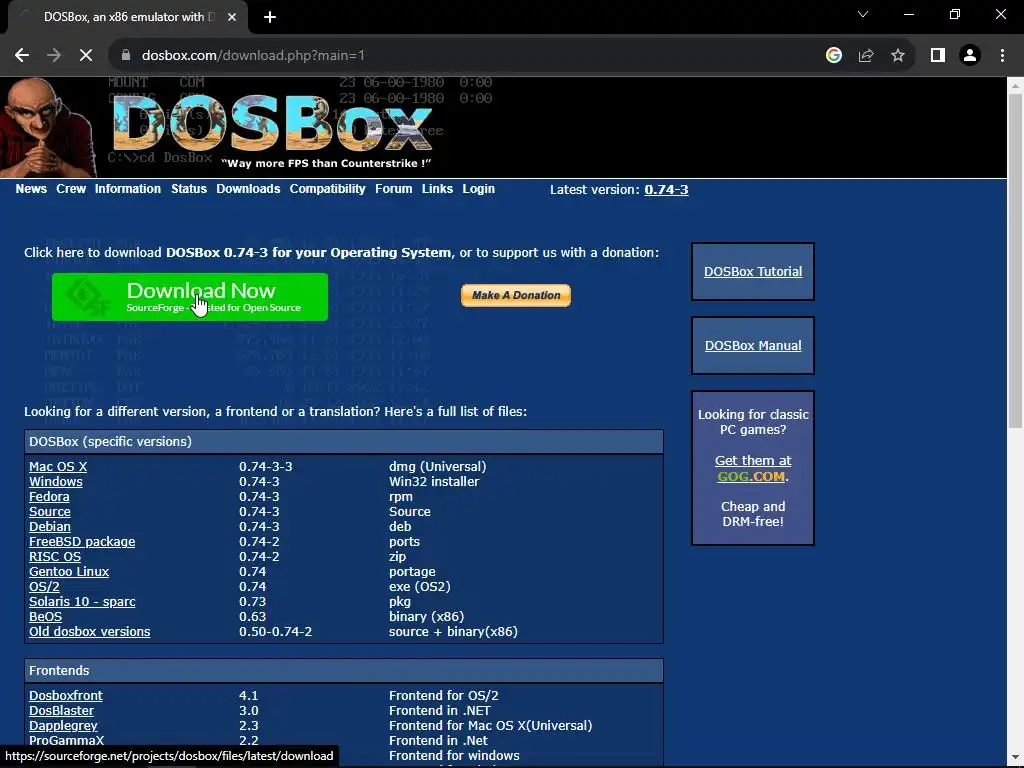Open the BeOS download link
This screenshot has width=1024, height=768.
pos(45,616)
